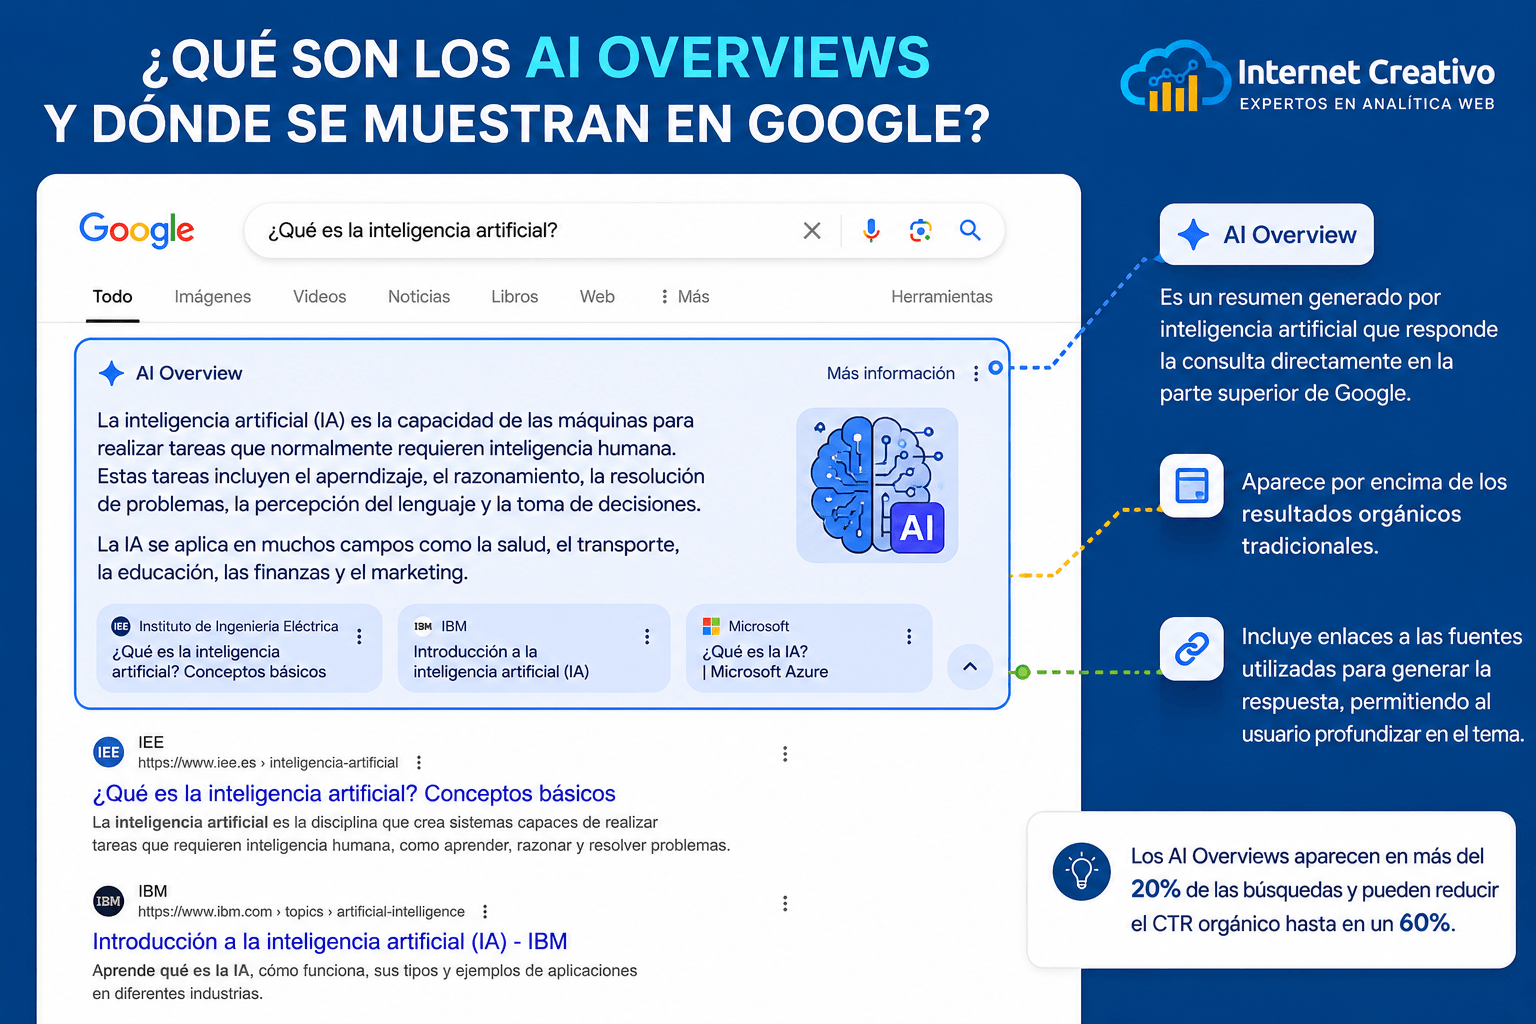
Task: Click the 'La IA se aplica en muchos campos' paragraph
Action: [x=388, y=558]
